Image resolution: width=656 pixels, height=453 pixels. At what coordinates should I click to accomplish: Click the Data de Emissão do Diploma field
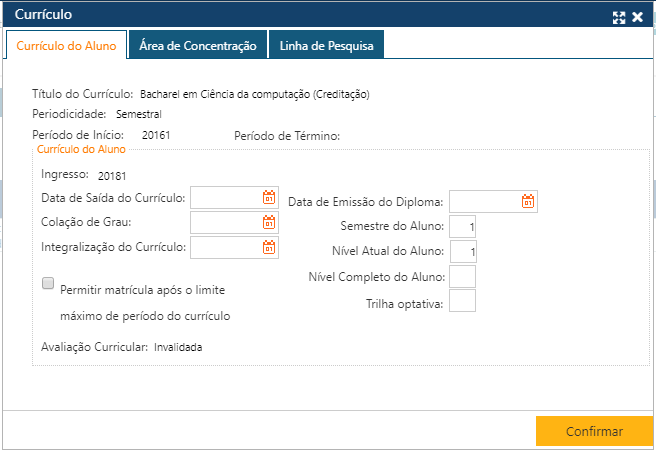[484, 201]
